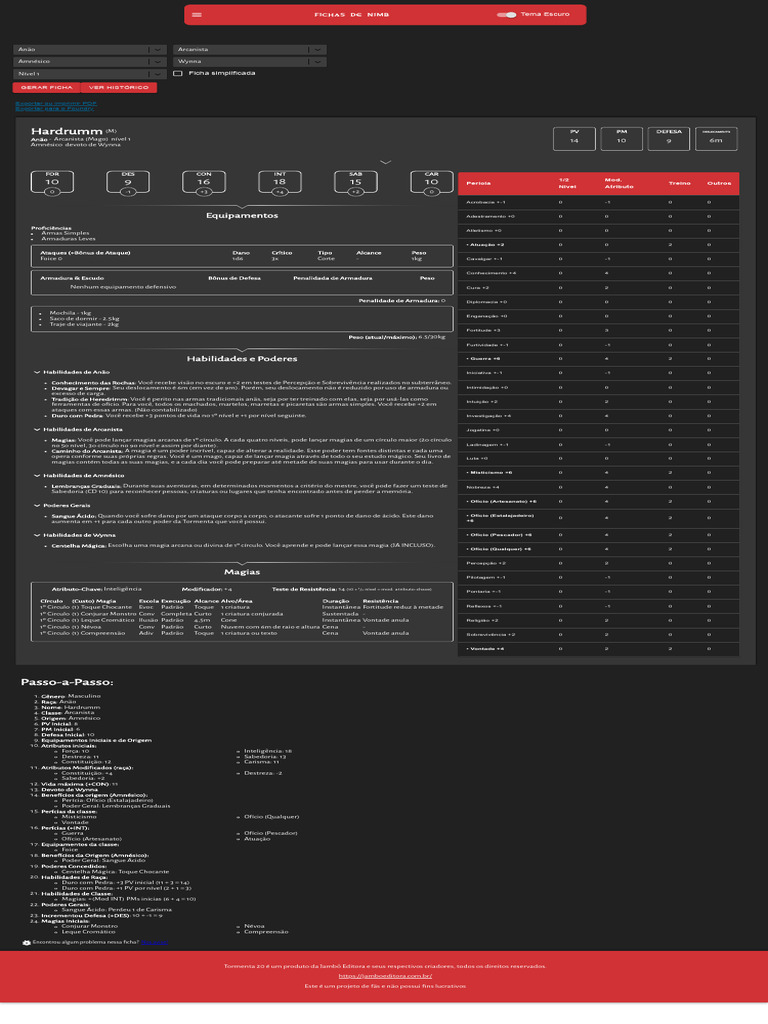Toggle the Tema Escuro switch
This screenshot has width=768, height=1024.
tap(507, 14)
